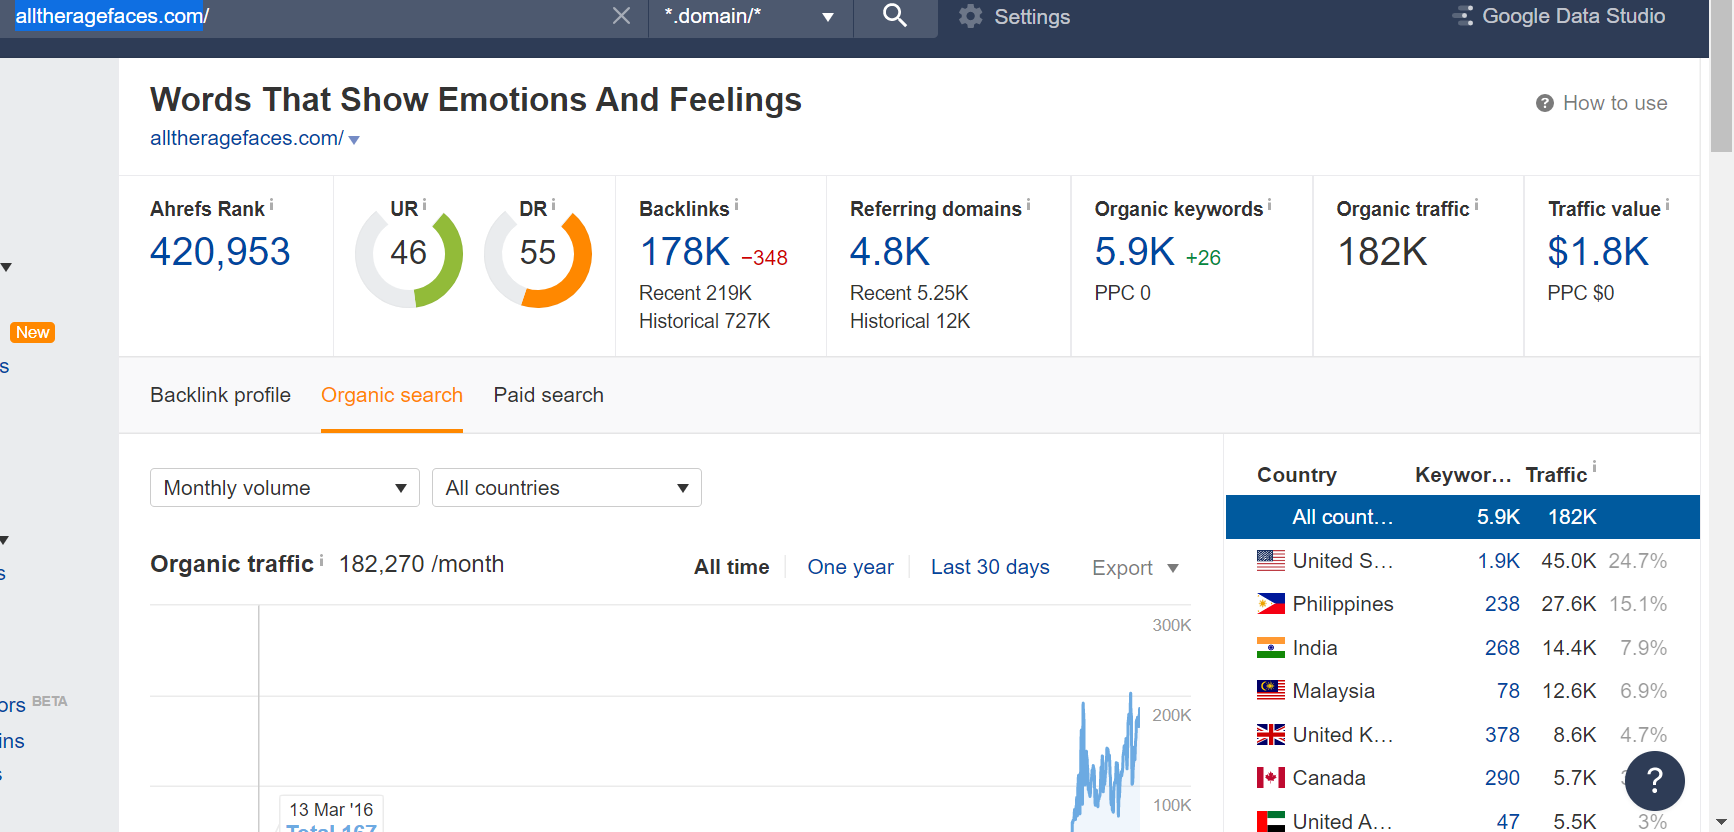Click the orange New badge in sidebar

point(32,332)
